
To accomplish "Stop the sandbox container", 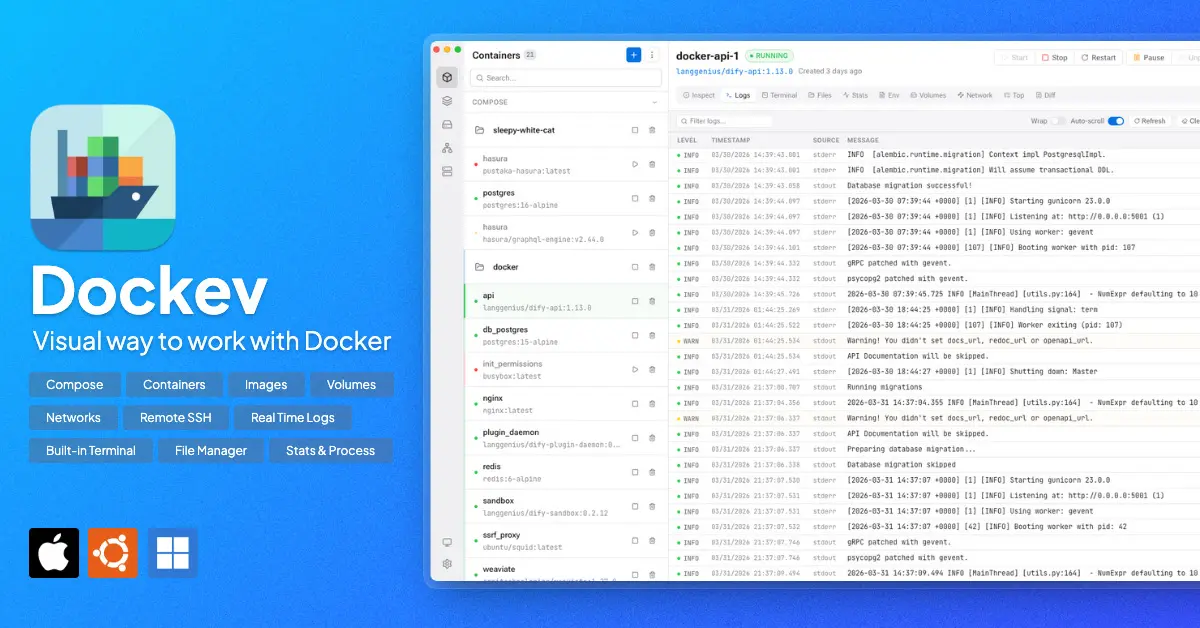I will 635,506.
